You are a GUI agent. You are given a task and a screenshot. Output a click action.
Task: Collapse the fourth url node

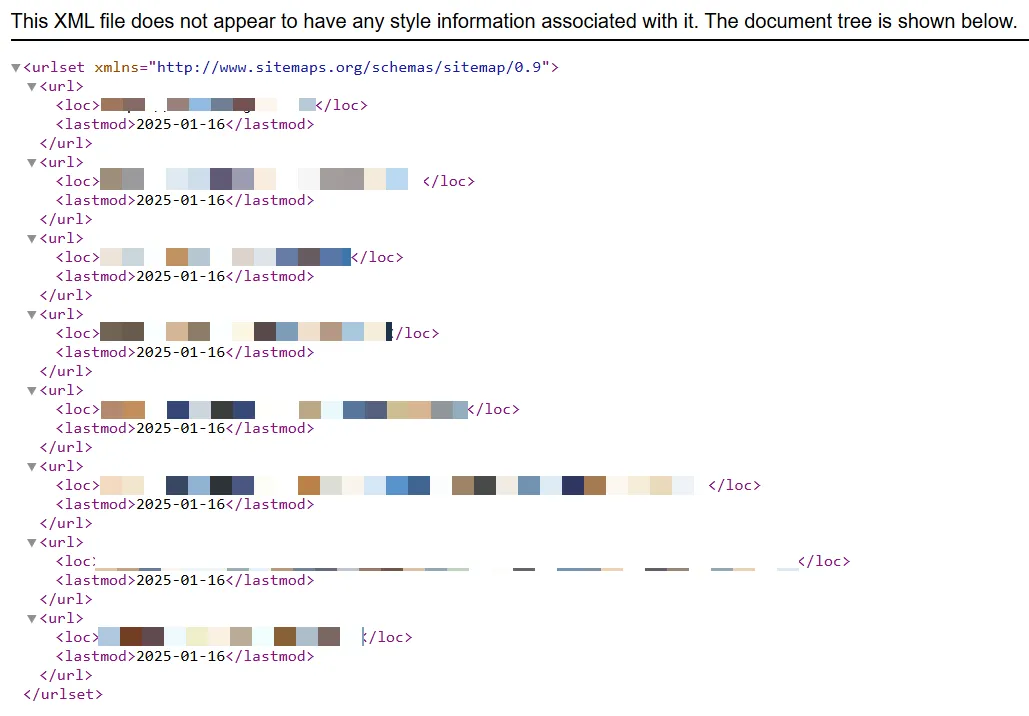point(32,315)
